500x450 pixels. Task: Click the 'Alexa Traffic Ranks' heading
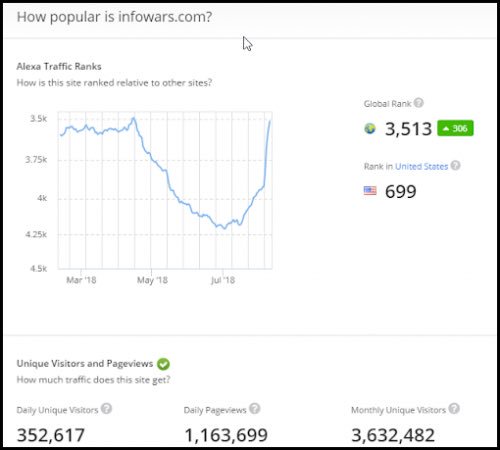[x=59, y=66]
